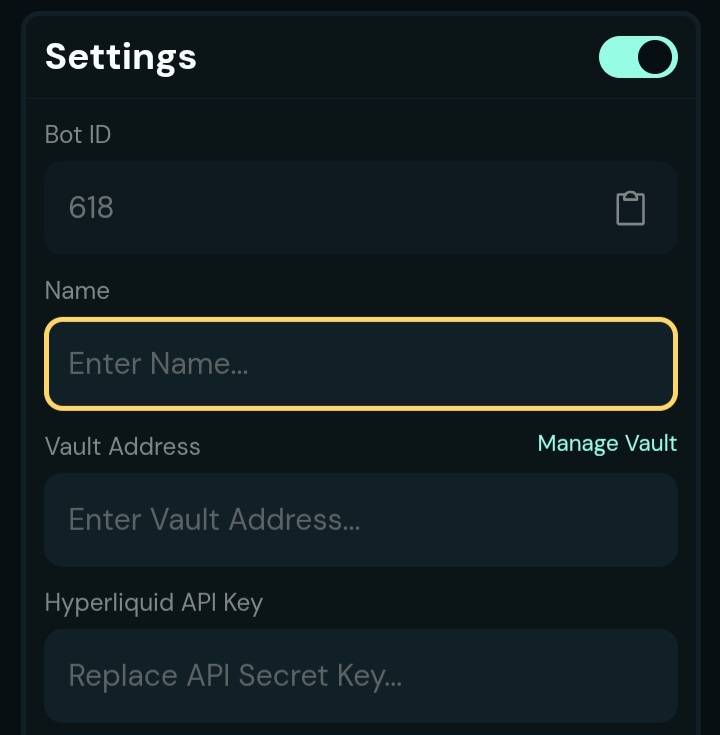Click the "Replace API Secret Key..." placeholder
The width and height of the screenshot is (720, 735).
point(235,676)
